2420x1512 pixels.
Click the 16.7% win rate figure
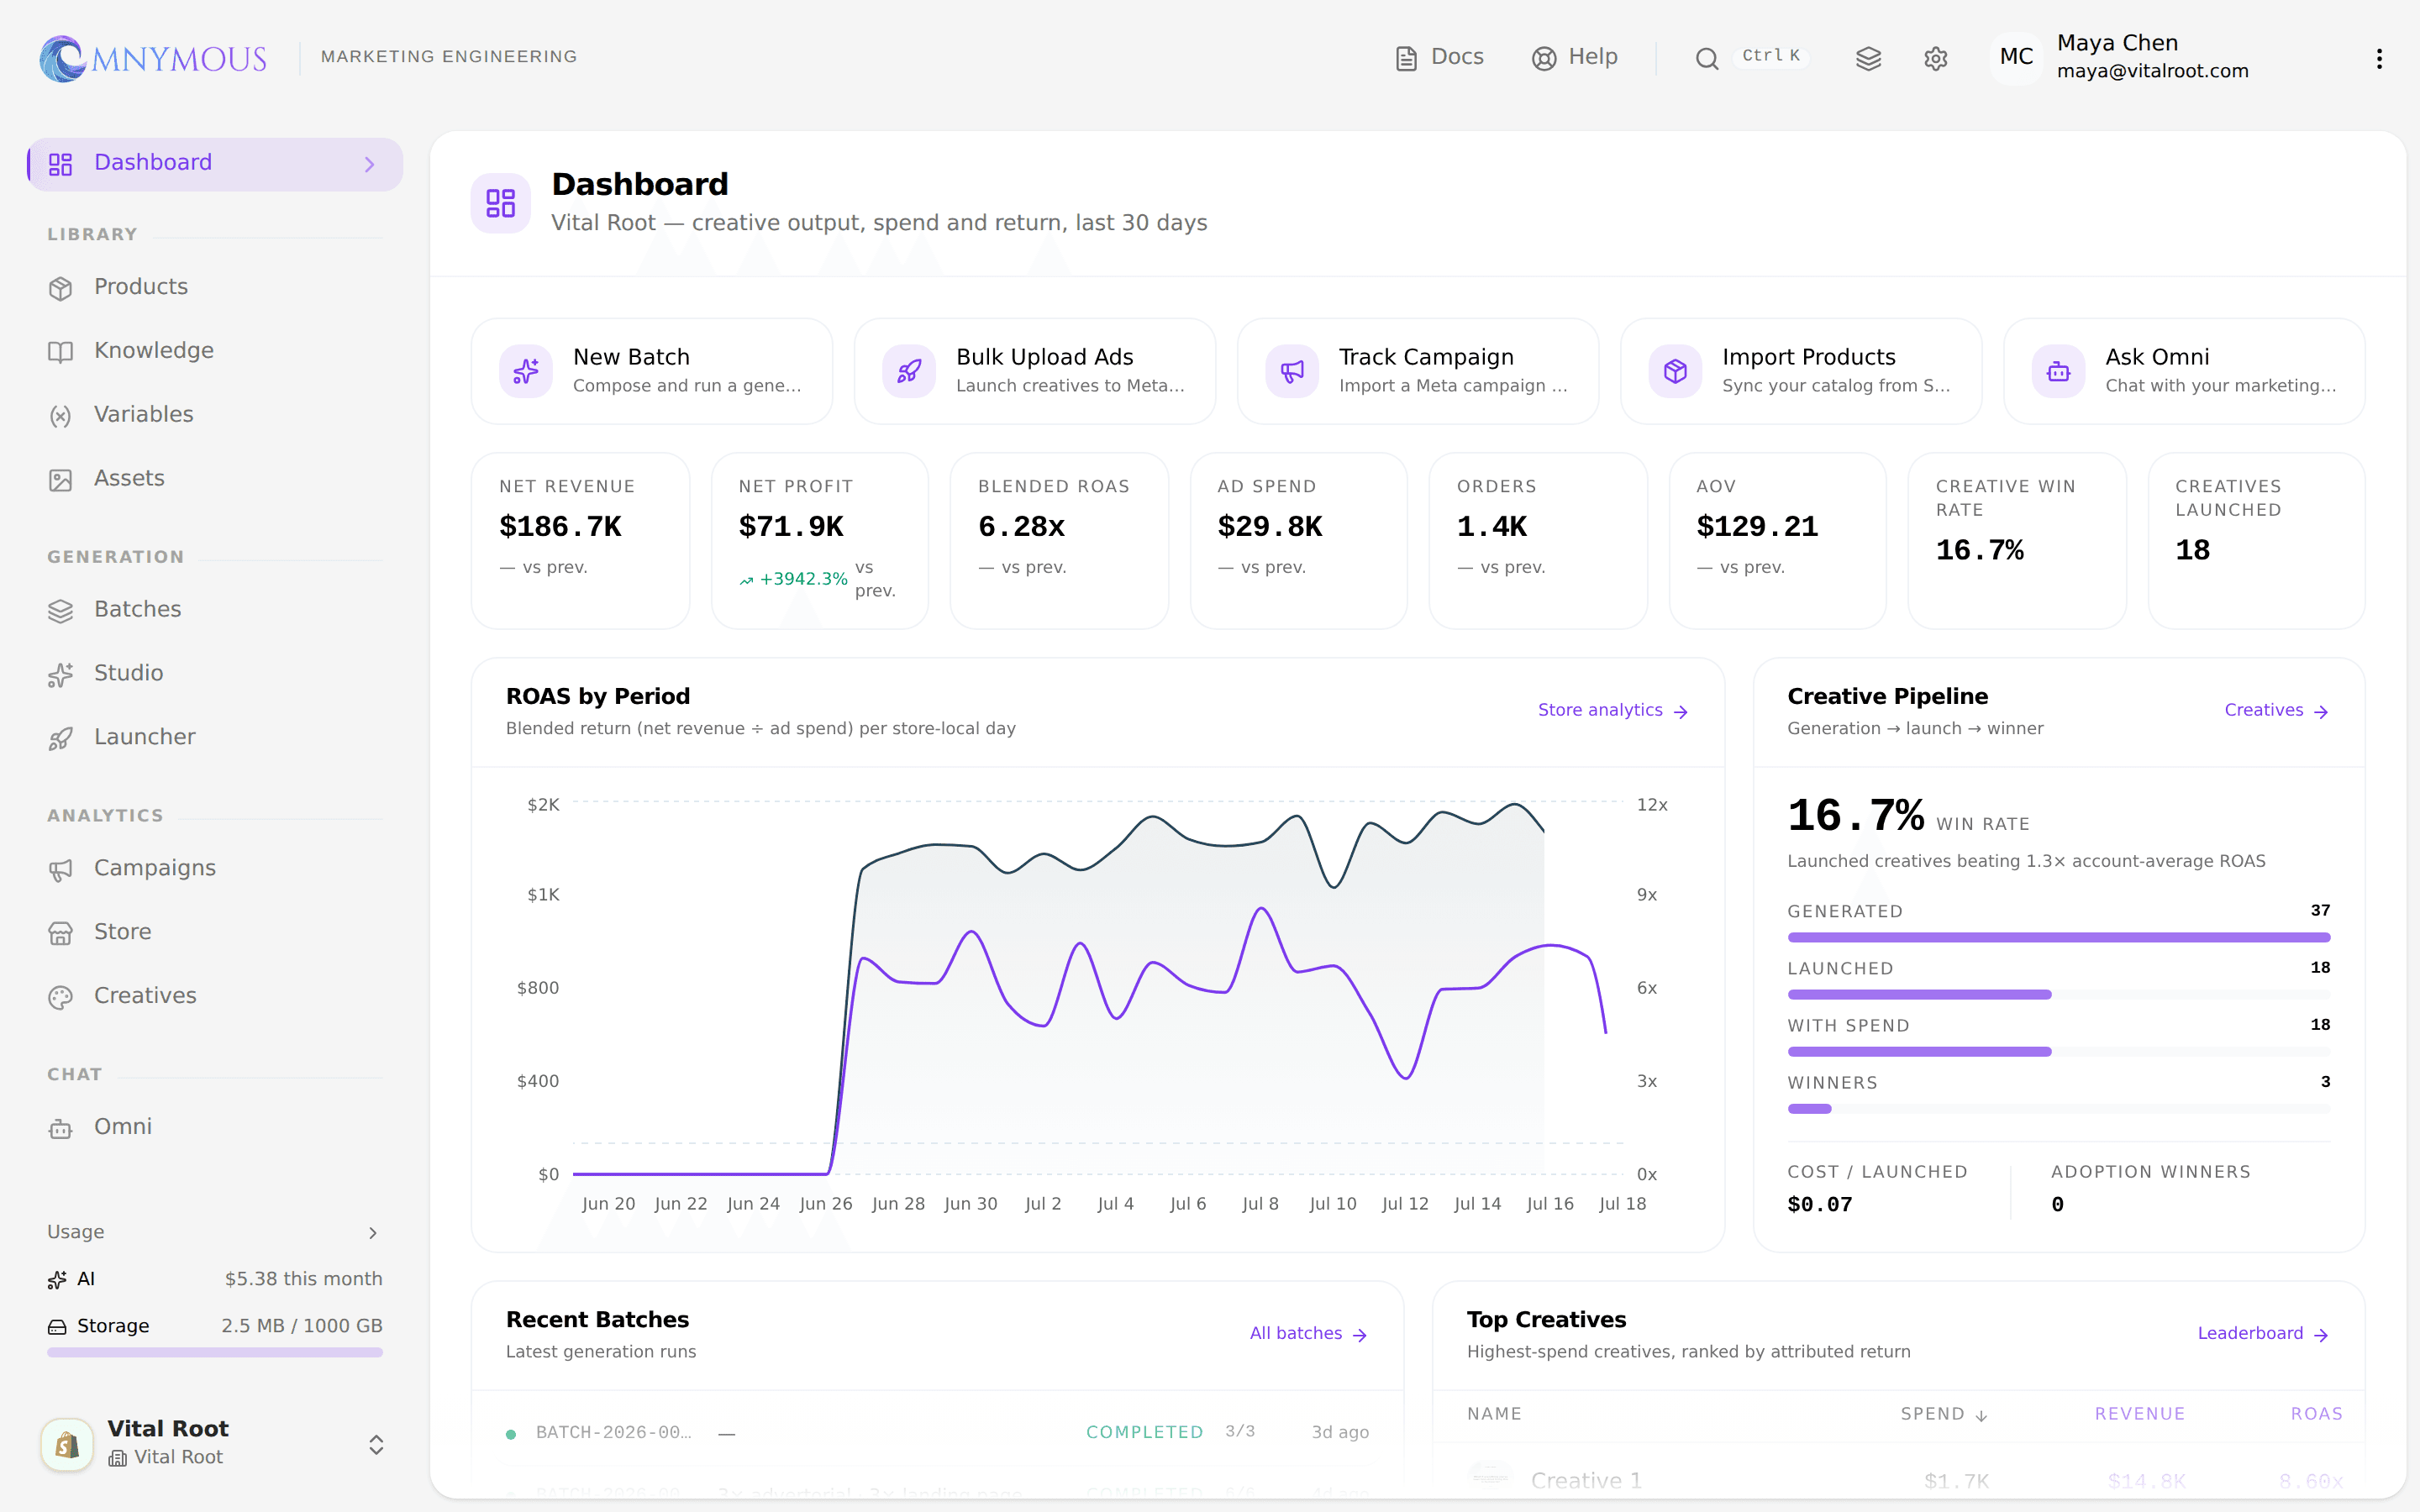pyautogui.click(x=1855, y=815)
